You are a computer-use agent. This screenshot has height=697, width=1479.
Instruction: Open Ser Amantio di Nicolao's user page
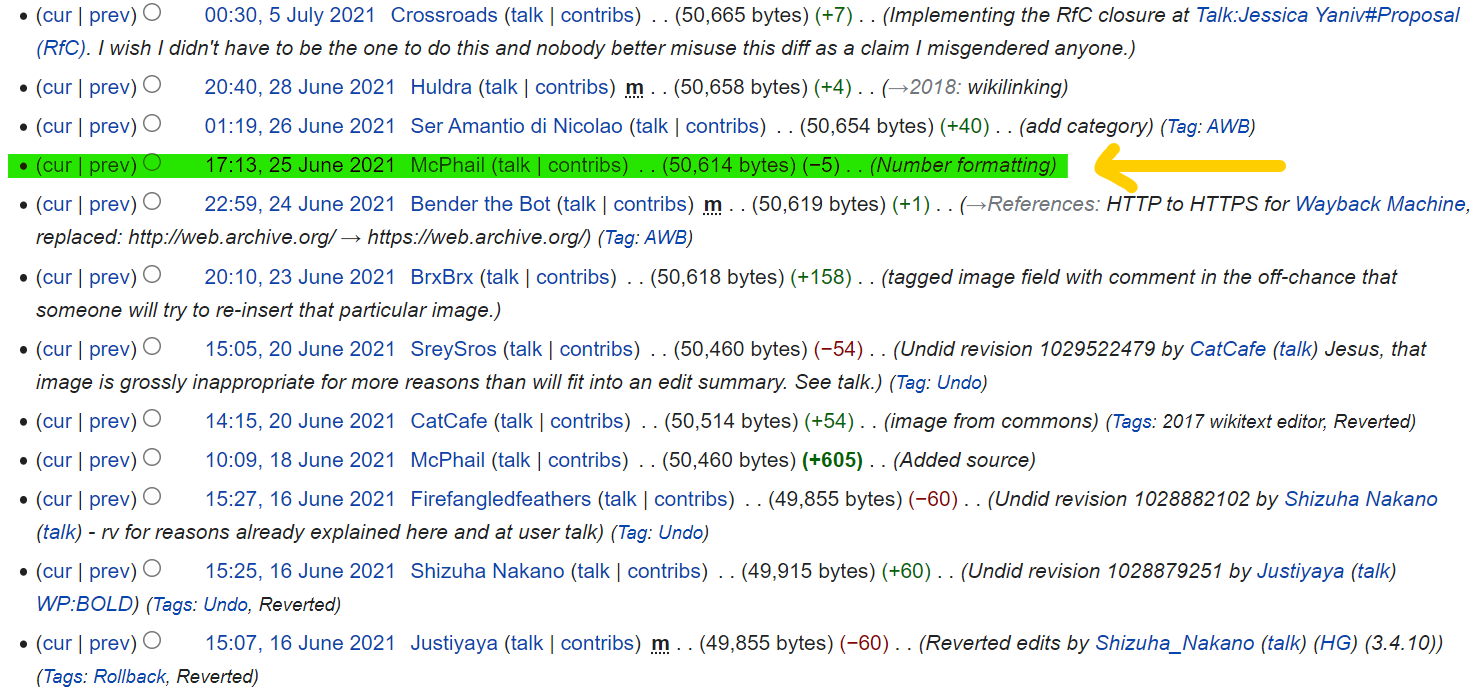click(x=517, y=127)
